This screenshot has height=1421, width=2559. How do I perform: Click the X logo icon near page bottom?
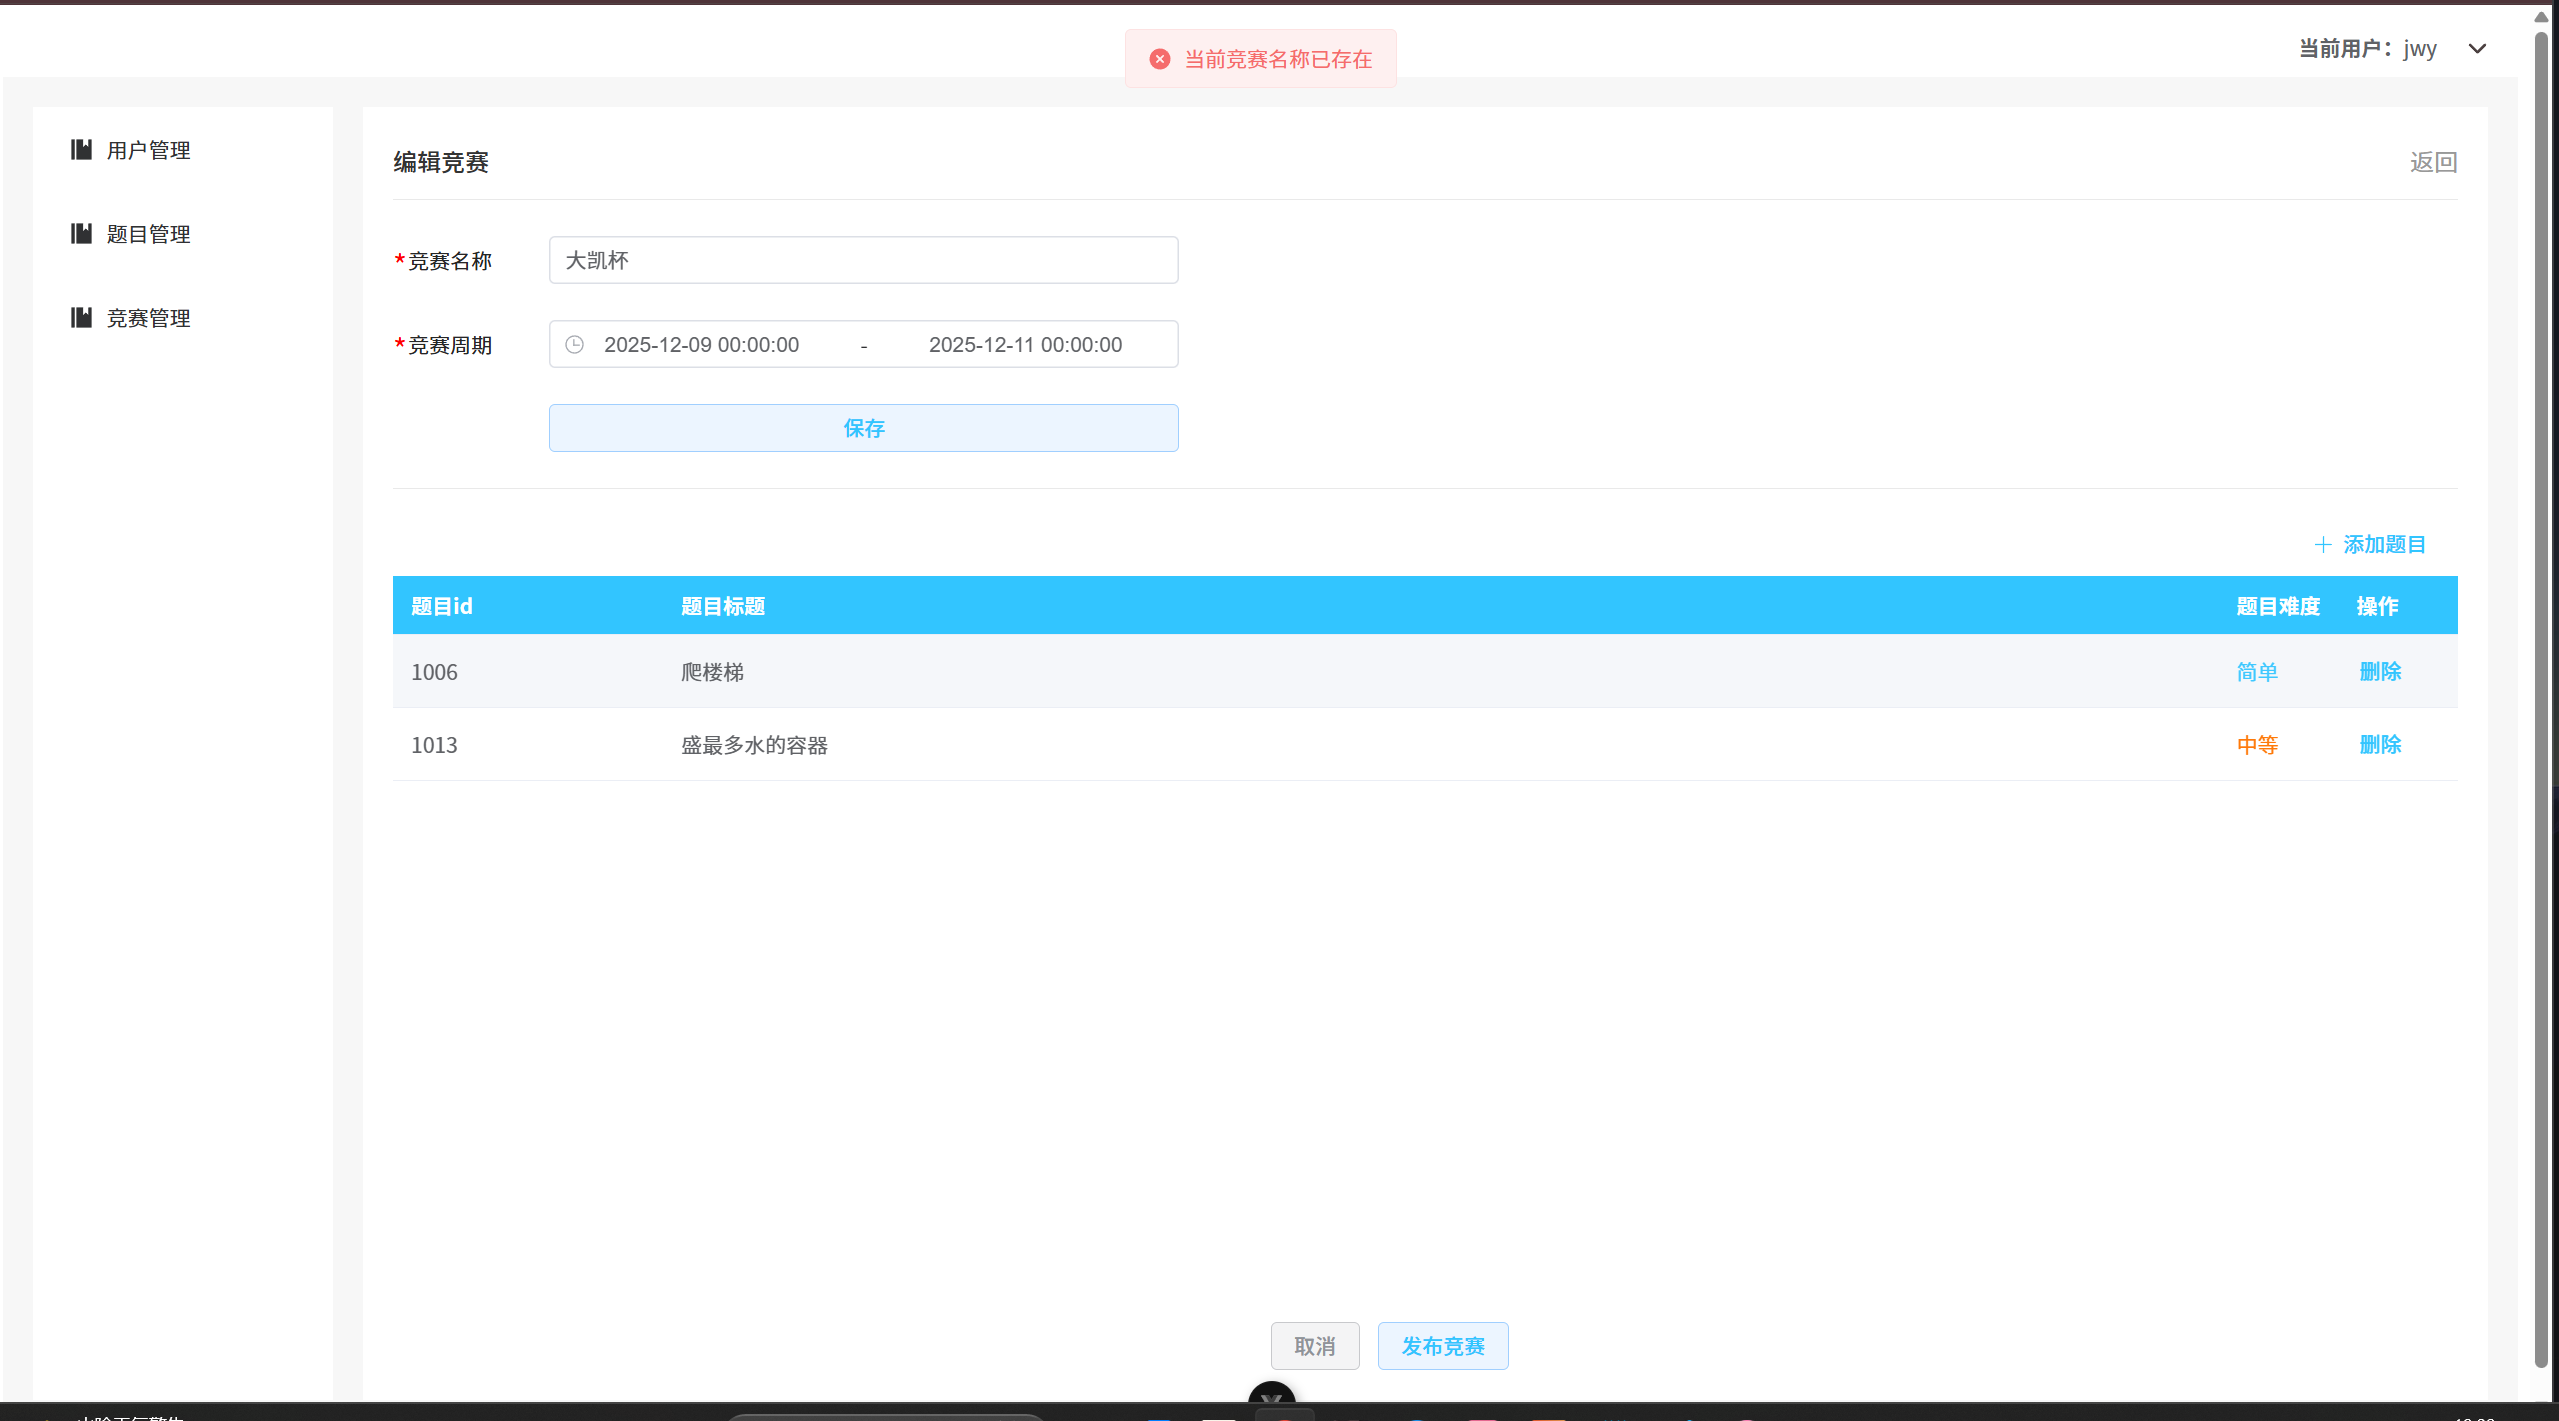[1271, 1399]
